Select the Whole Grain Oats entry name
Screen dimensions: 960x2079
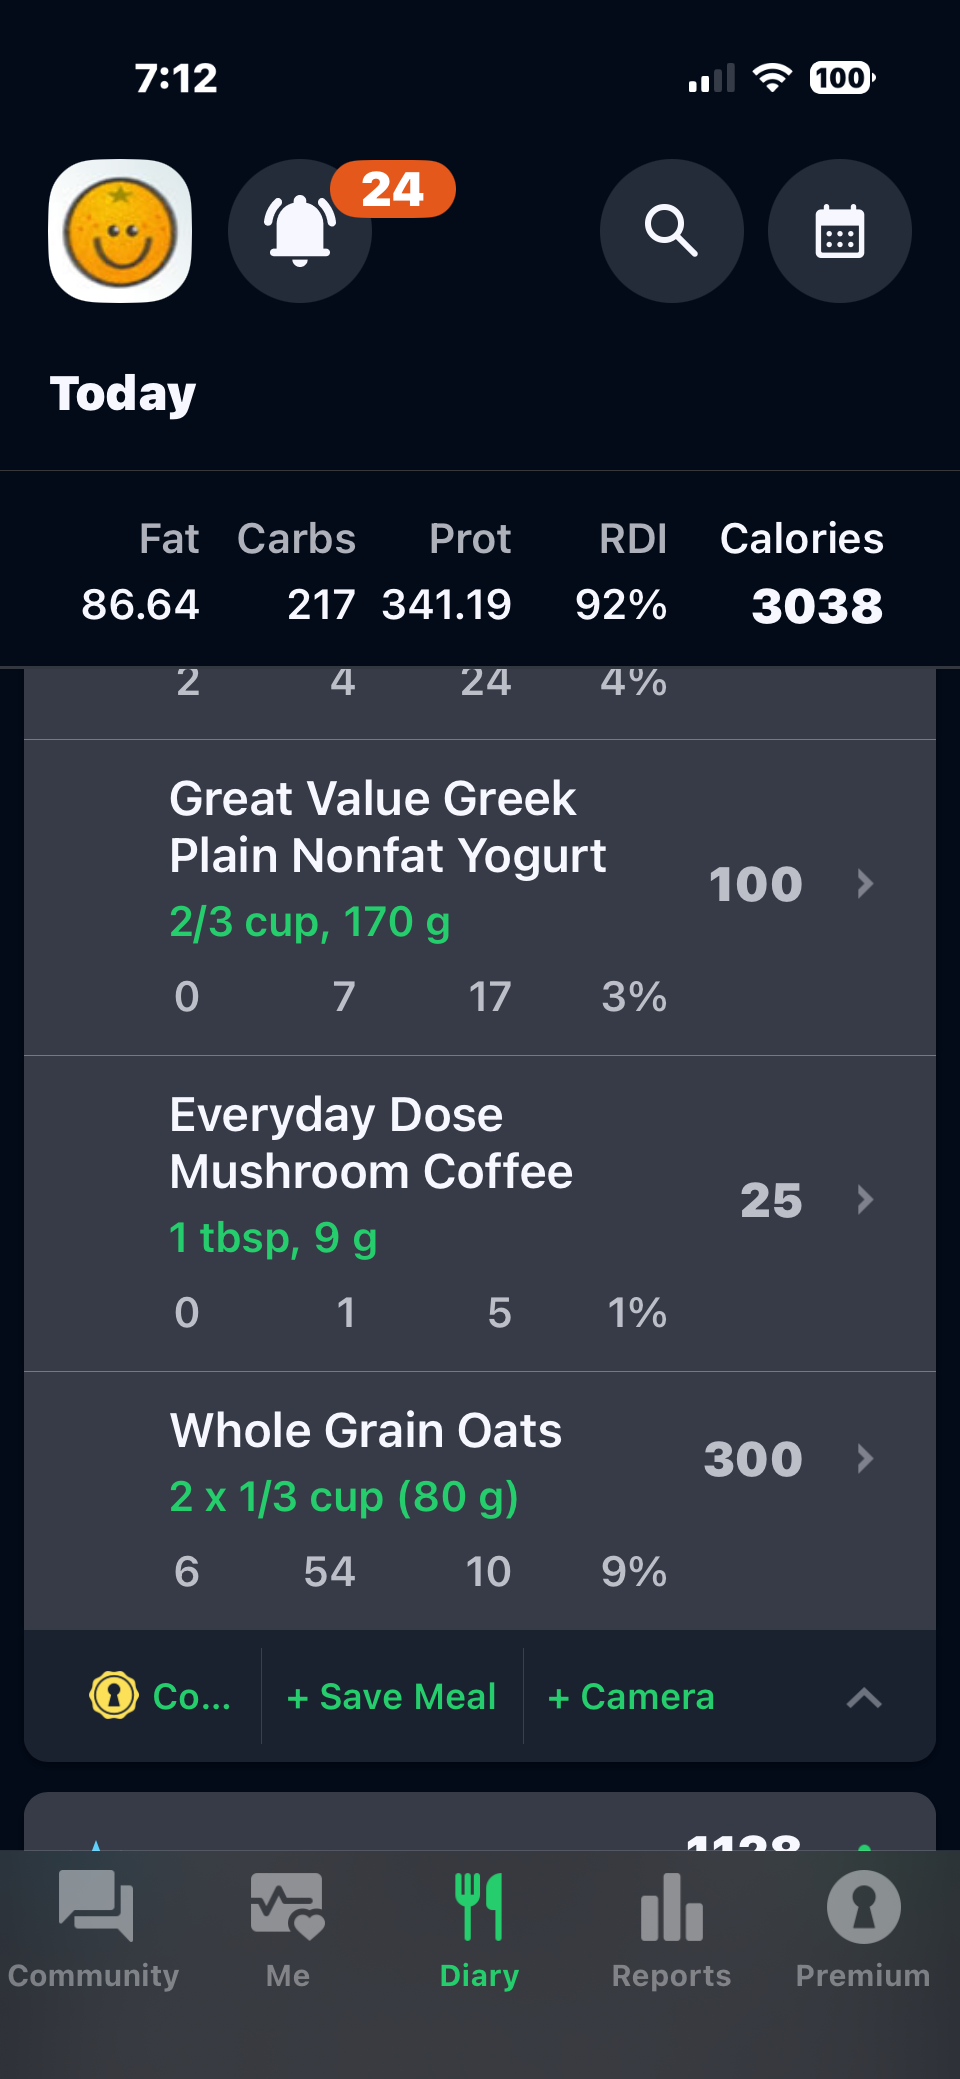(x=366, y=1431)
